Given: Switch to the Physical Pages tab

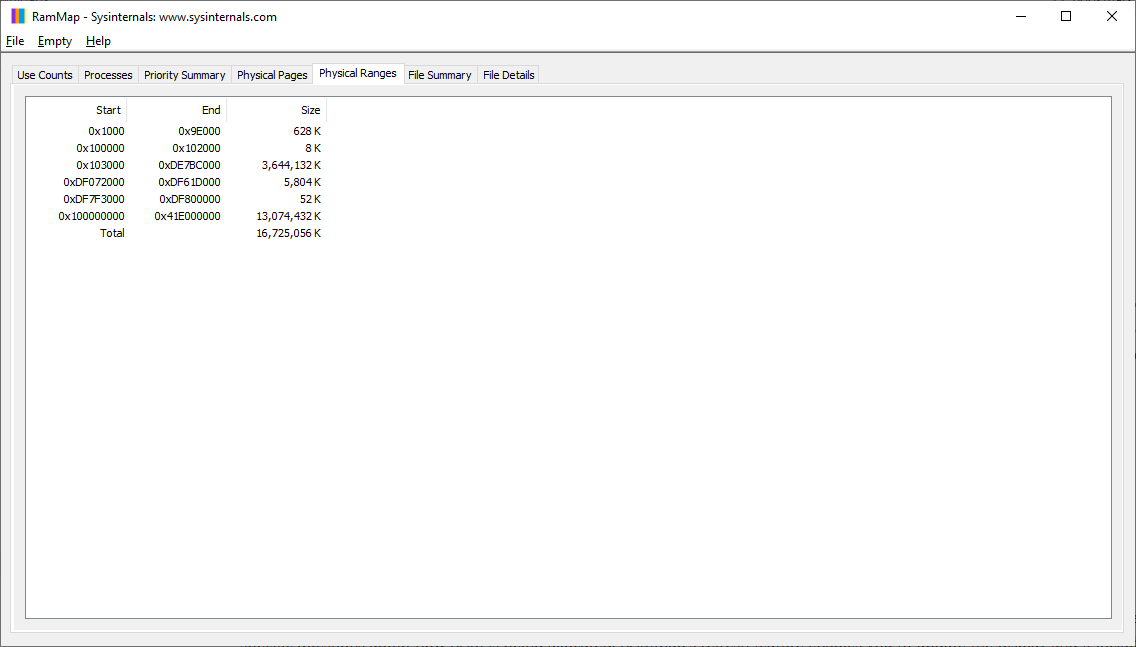Looking at the screenshot, I should tap(272, 75).
